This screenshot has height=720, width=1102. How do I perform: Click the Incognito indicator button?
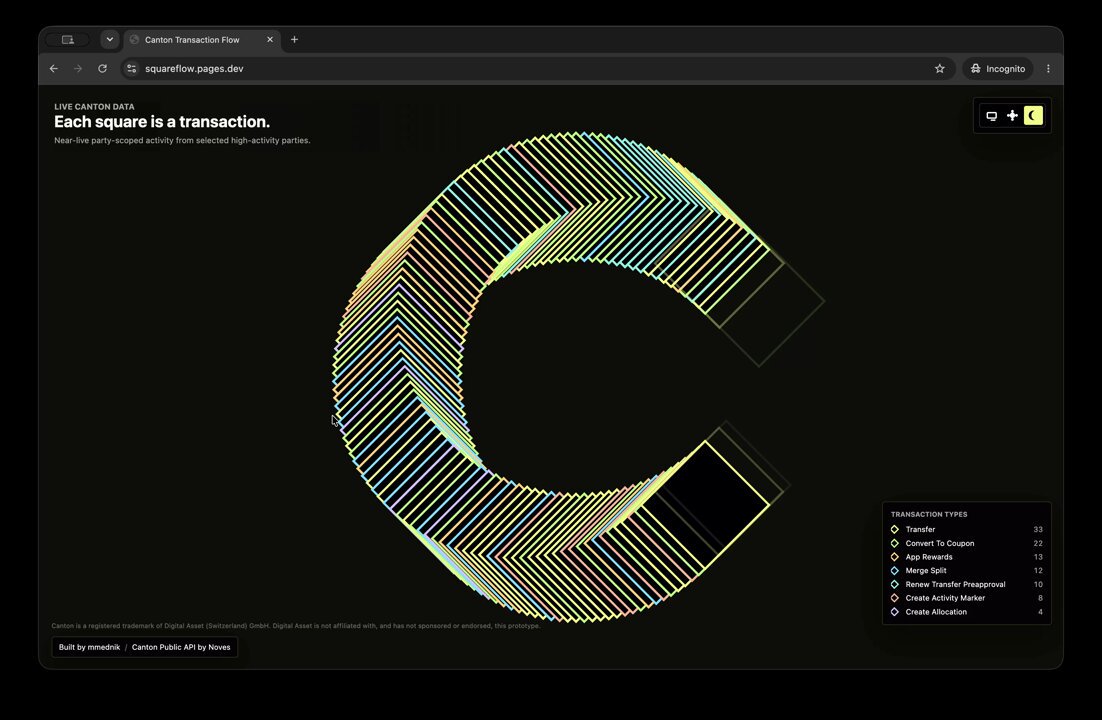pyautogui.click(x=998, y=68)
